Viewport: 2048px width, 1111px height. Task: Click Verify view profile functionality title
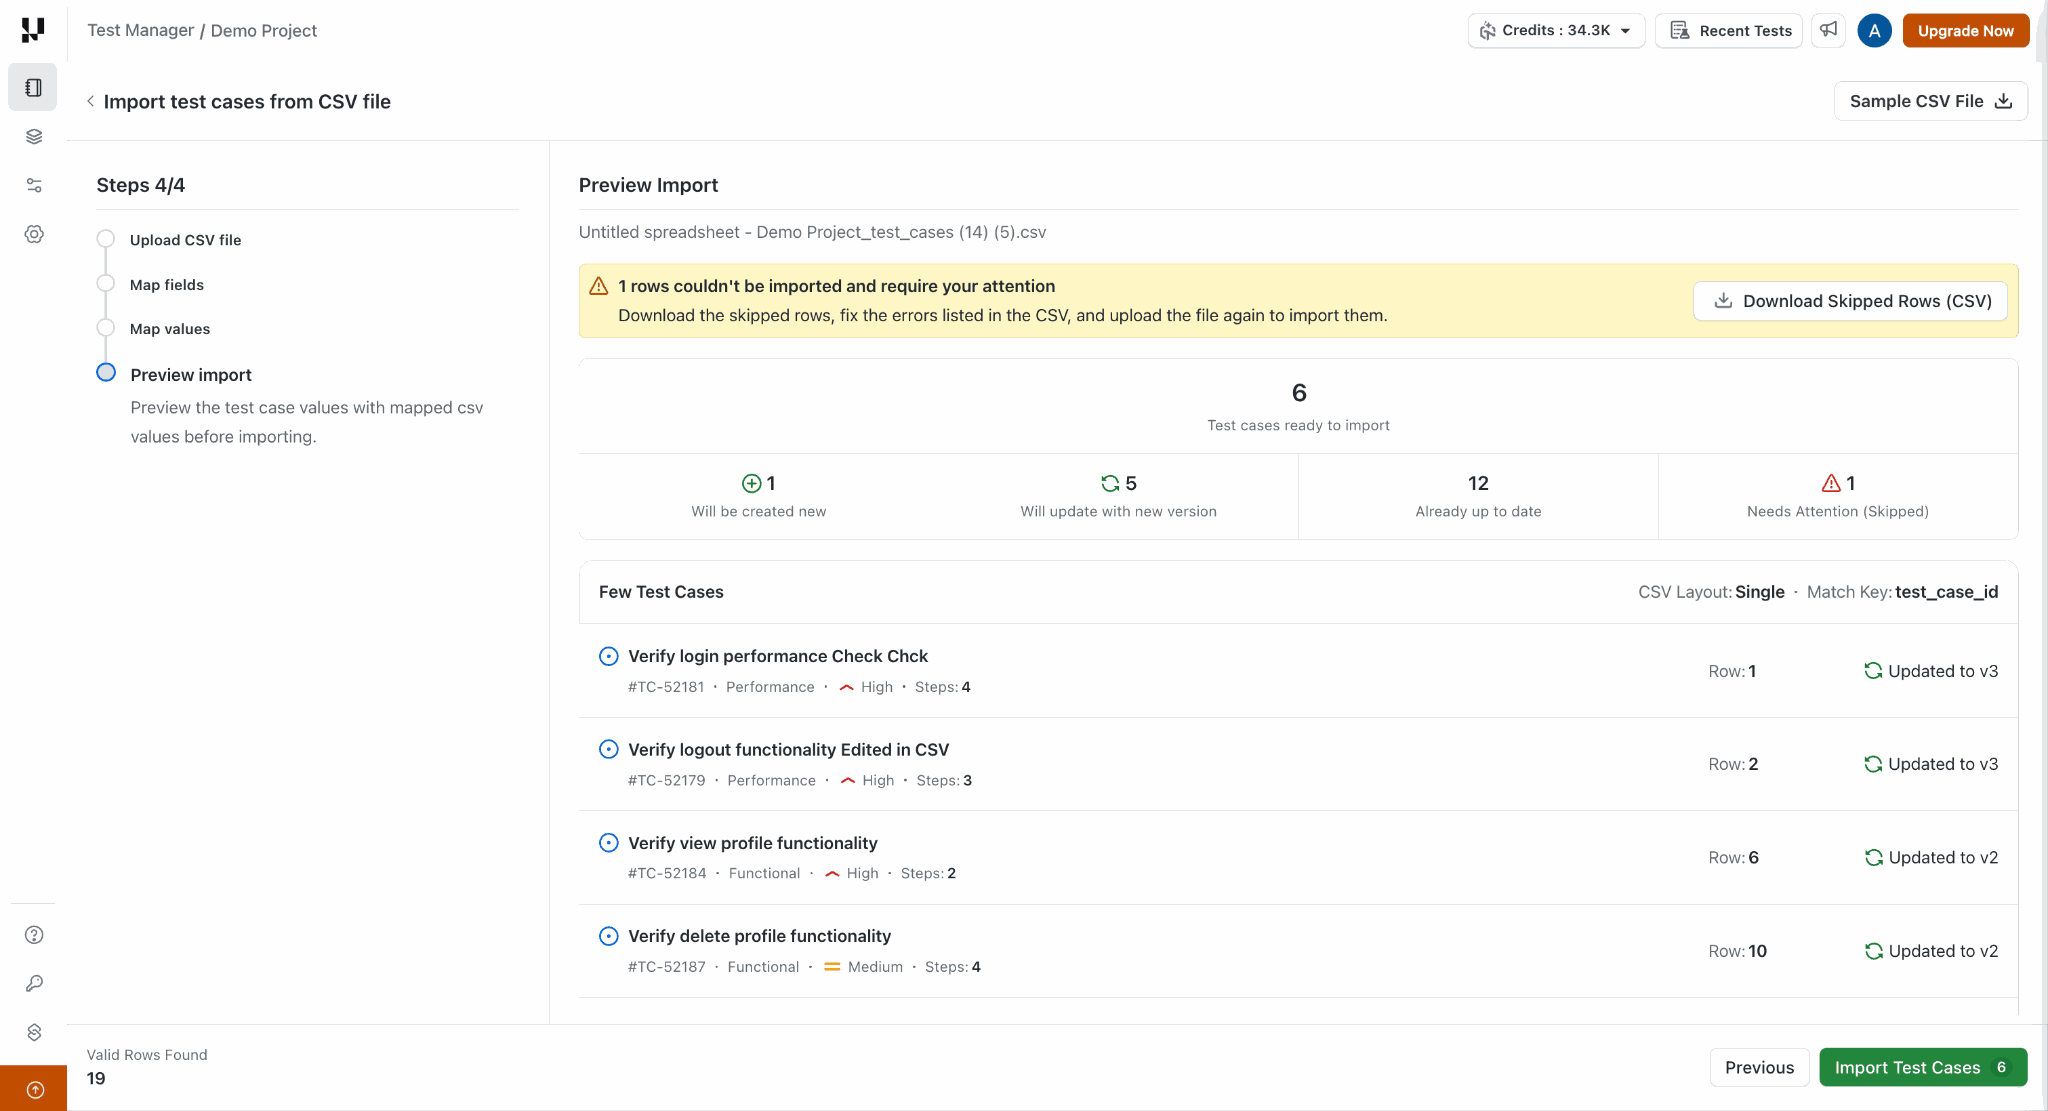click(752, 843)
